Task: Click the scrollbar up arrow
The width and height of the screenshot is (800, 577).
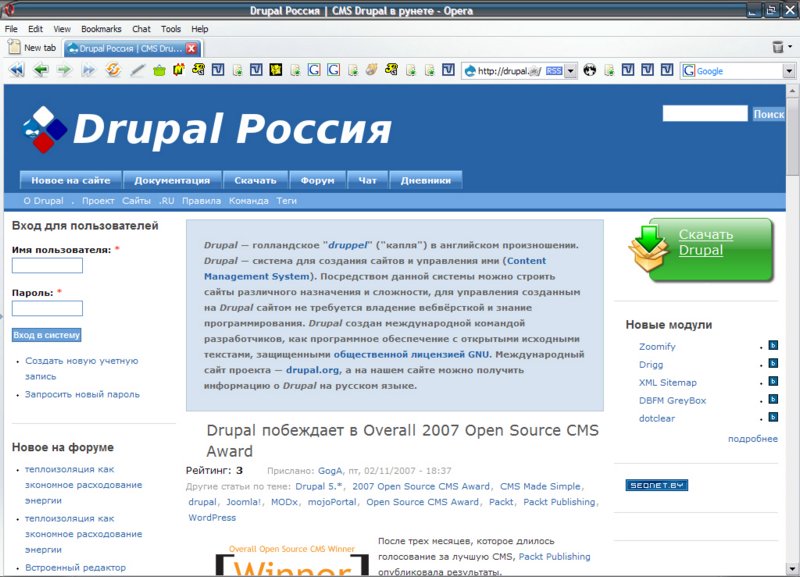Action: (x=792, y=91)
